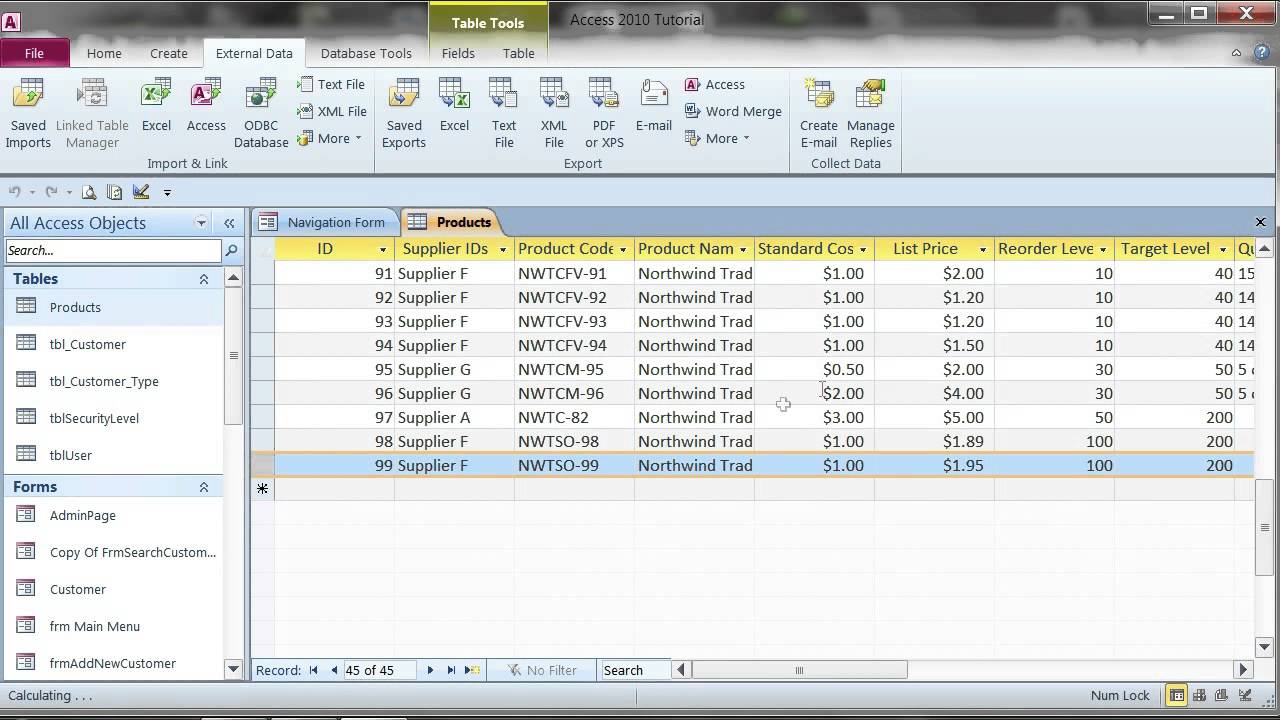Export table via E-mail
Image resolution: width=1280 pixels, height=720 pixels.
654,106
